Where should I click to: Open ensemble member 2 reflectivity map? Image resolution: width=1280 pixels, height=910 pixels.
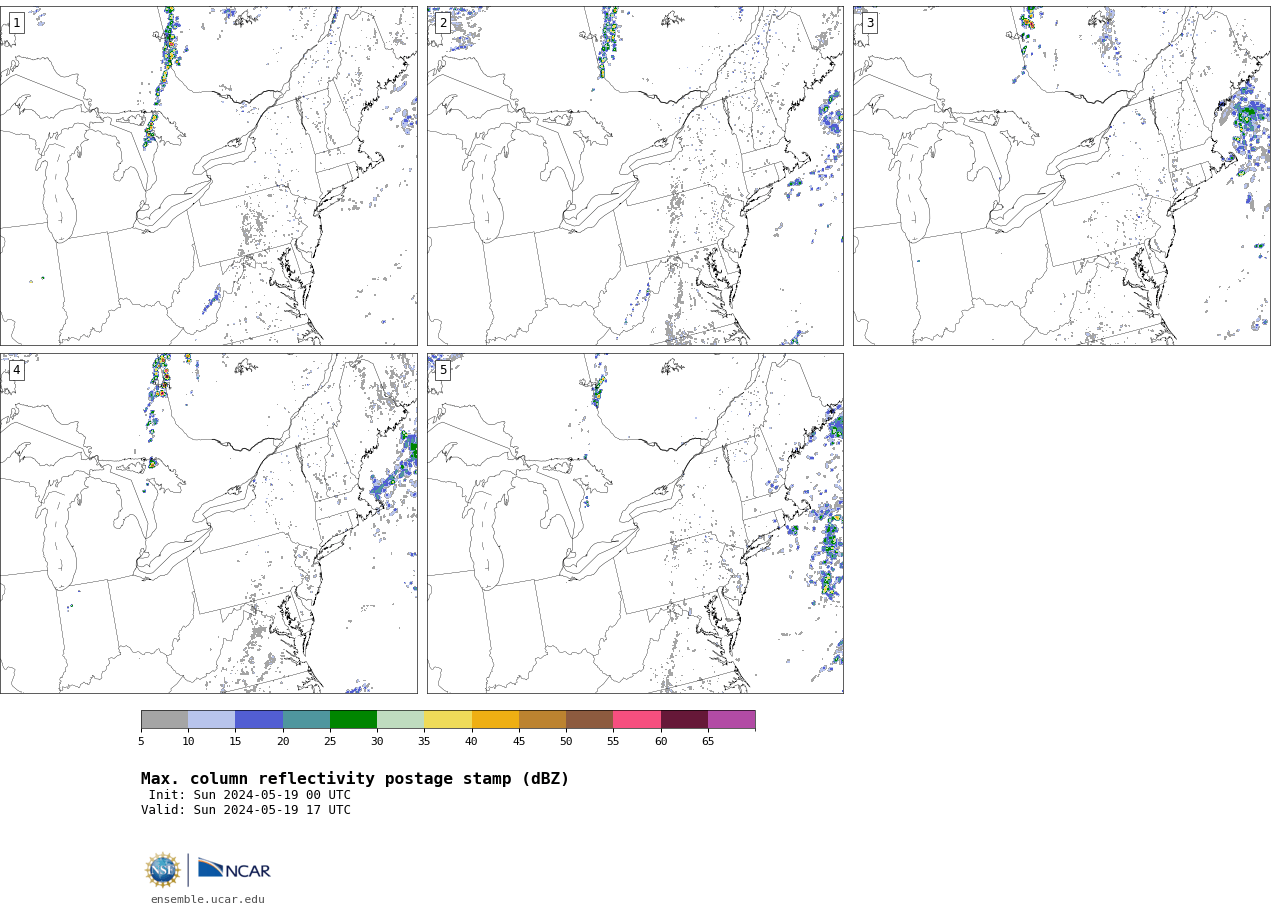tap(635, 176)
